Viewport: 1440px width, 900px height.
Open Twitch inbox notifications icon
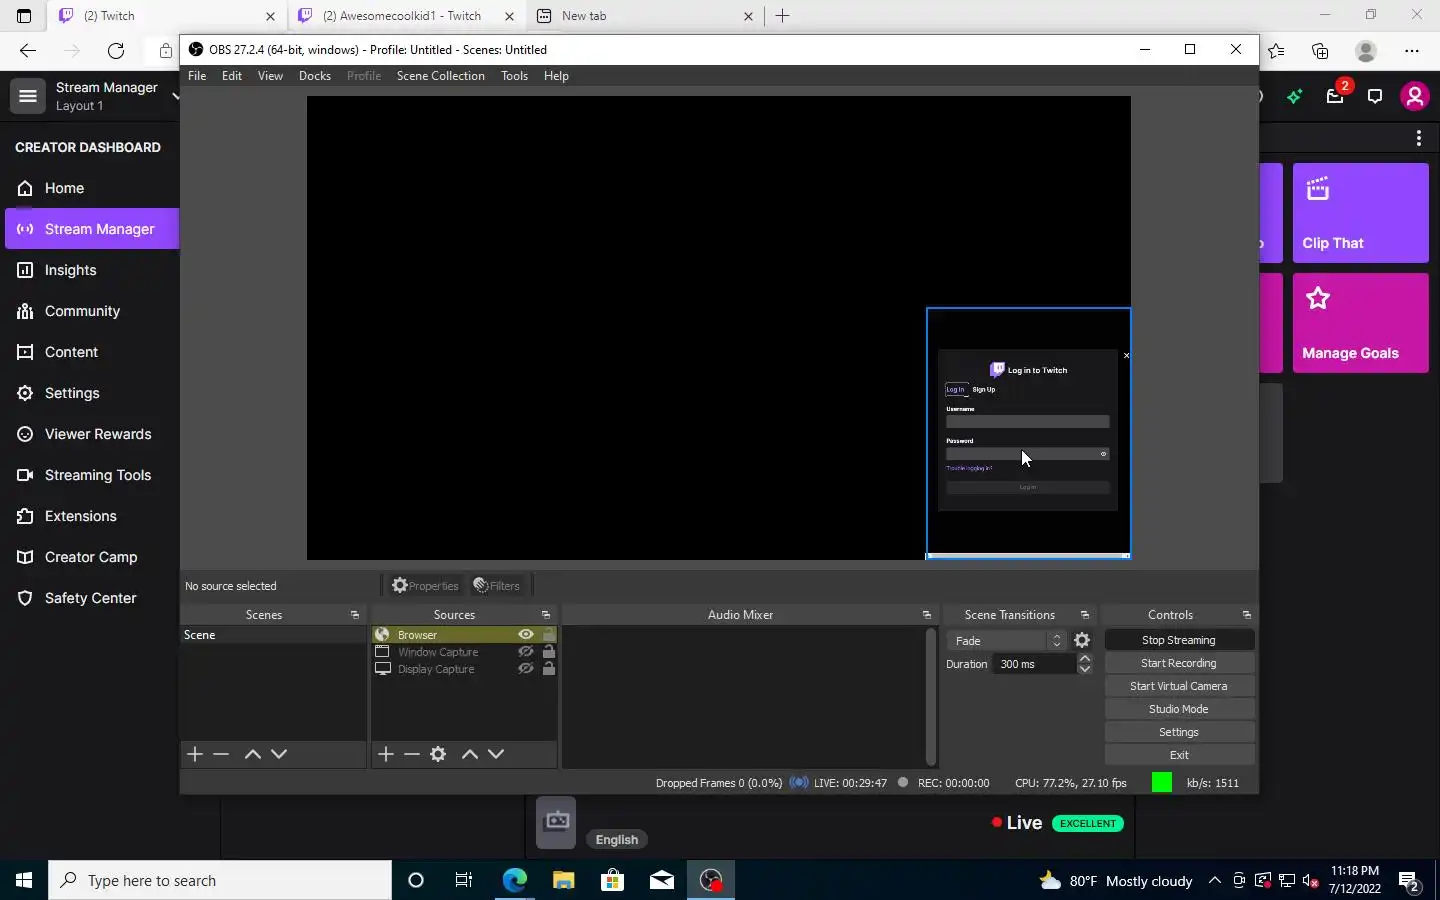tap(1336, 96)
